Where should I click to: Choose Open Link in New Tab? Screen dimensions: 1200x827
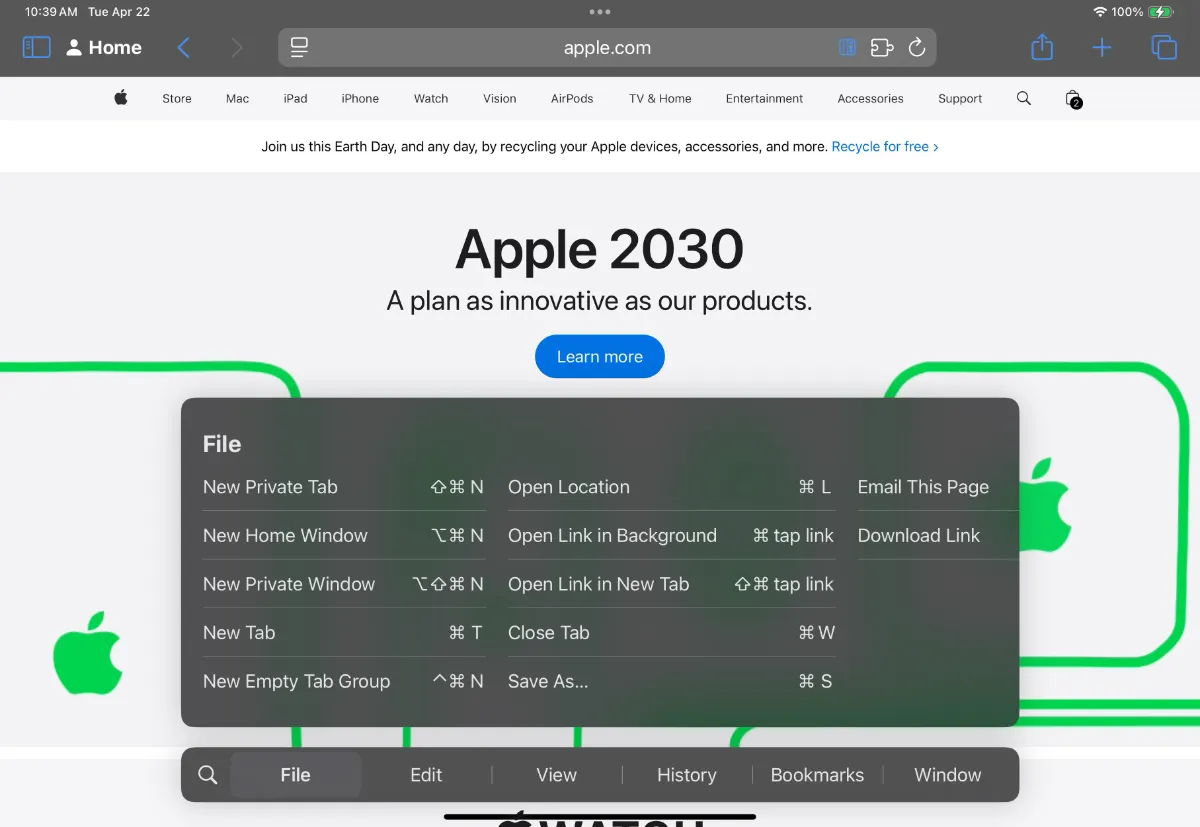pyautogui.click(x=671, y=584)
